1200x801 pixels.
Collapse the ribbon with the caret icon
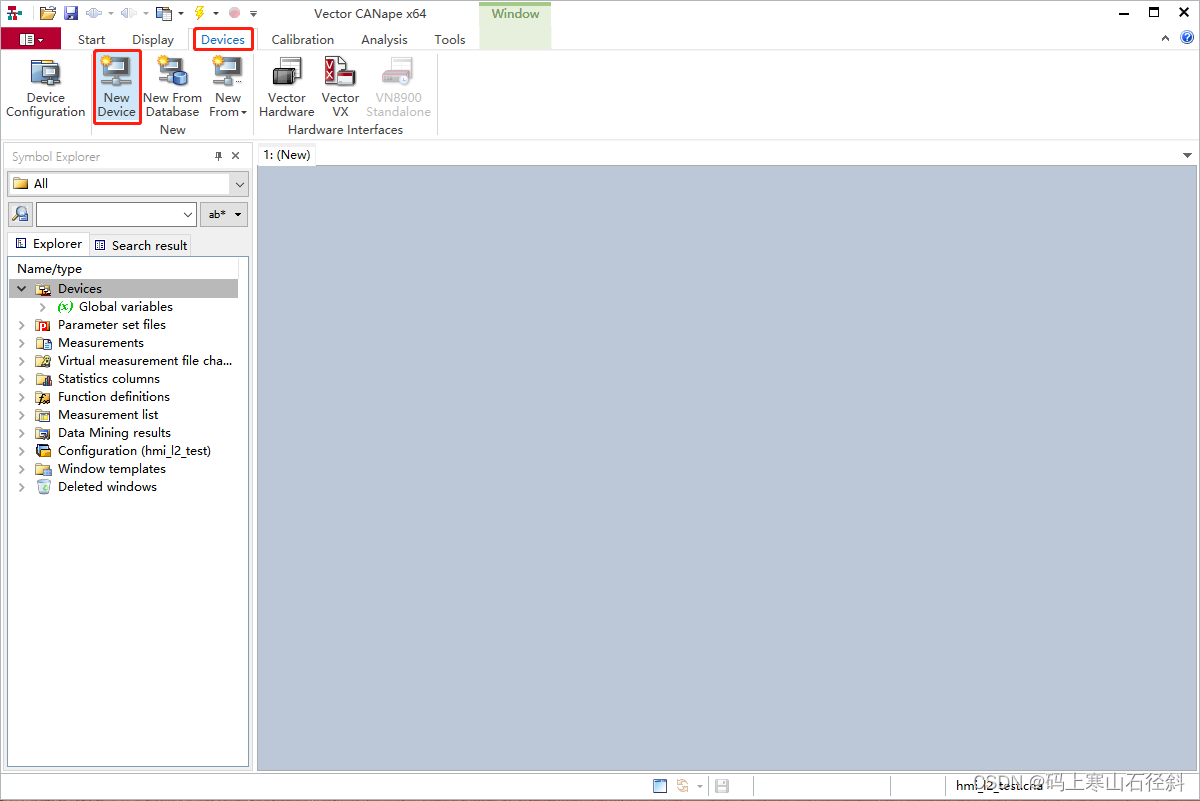pyautogui.click(x=1166, y=38)
